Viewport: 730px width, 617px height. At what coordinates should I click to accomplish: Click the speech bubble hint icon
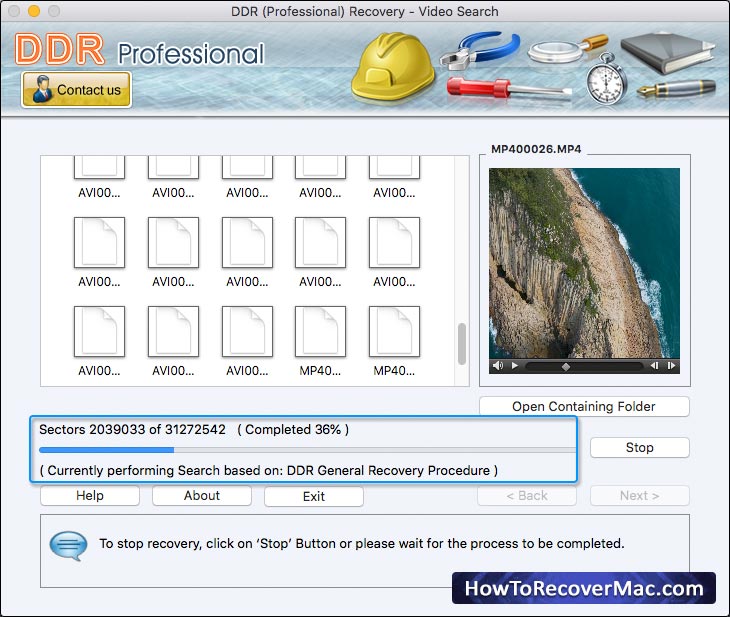pyautogui.click(x=68, y=545)
